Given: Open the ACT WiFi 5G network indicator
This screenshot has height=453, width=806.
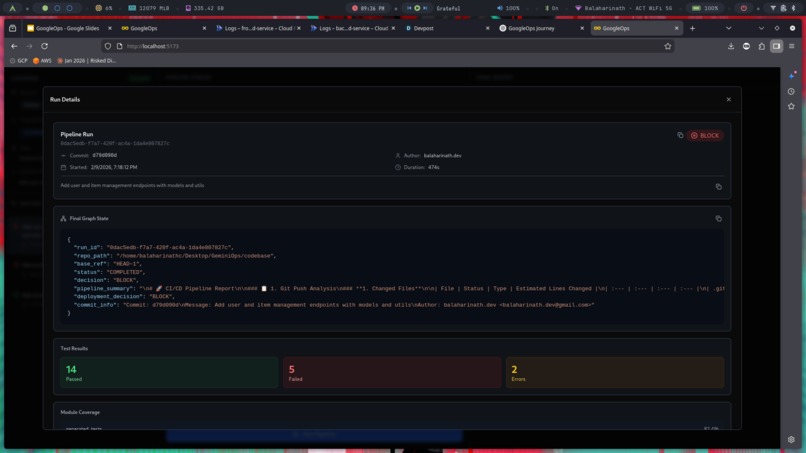Looking at the screenshot, I should (x=623, y=8).
